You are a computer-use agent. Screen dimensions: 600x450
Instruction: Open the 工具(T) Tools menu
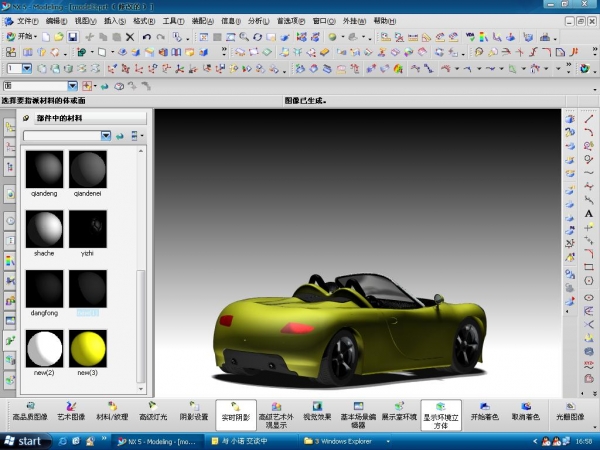[x=174, y=20]
